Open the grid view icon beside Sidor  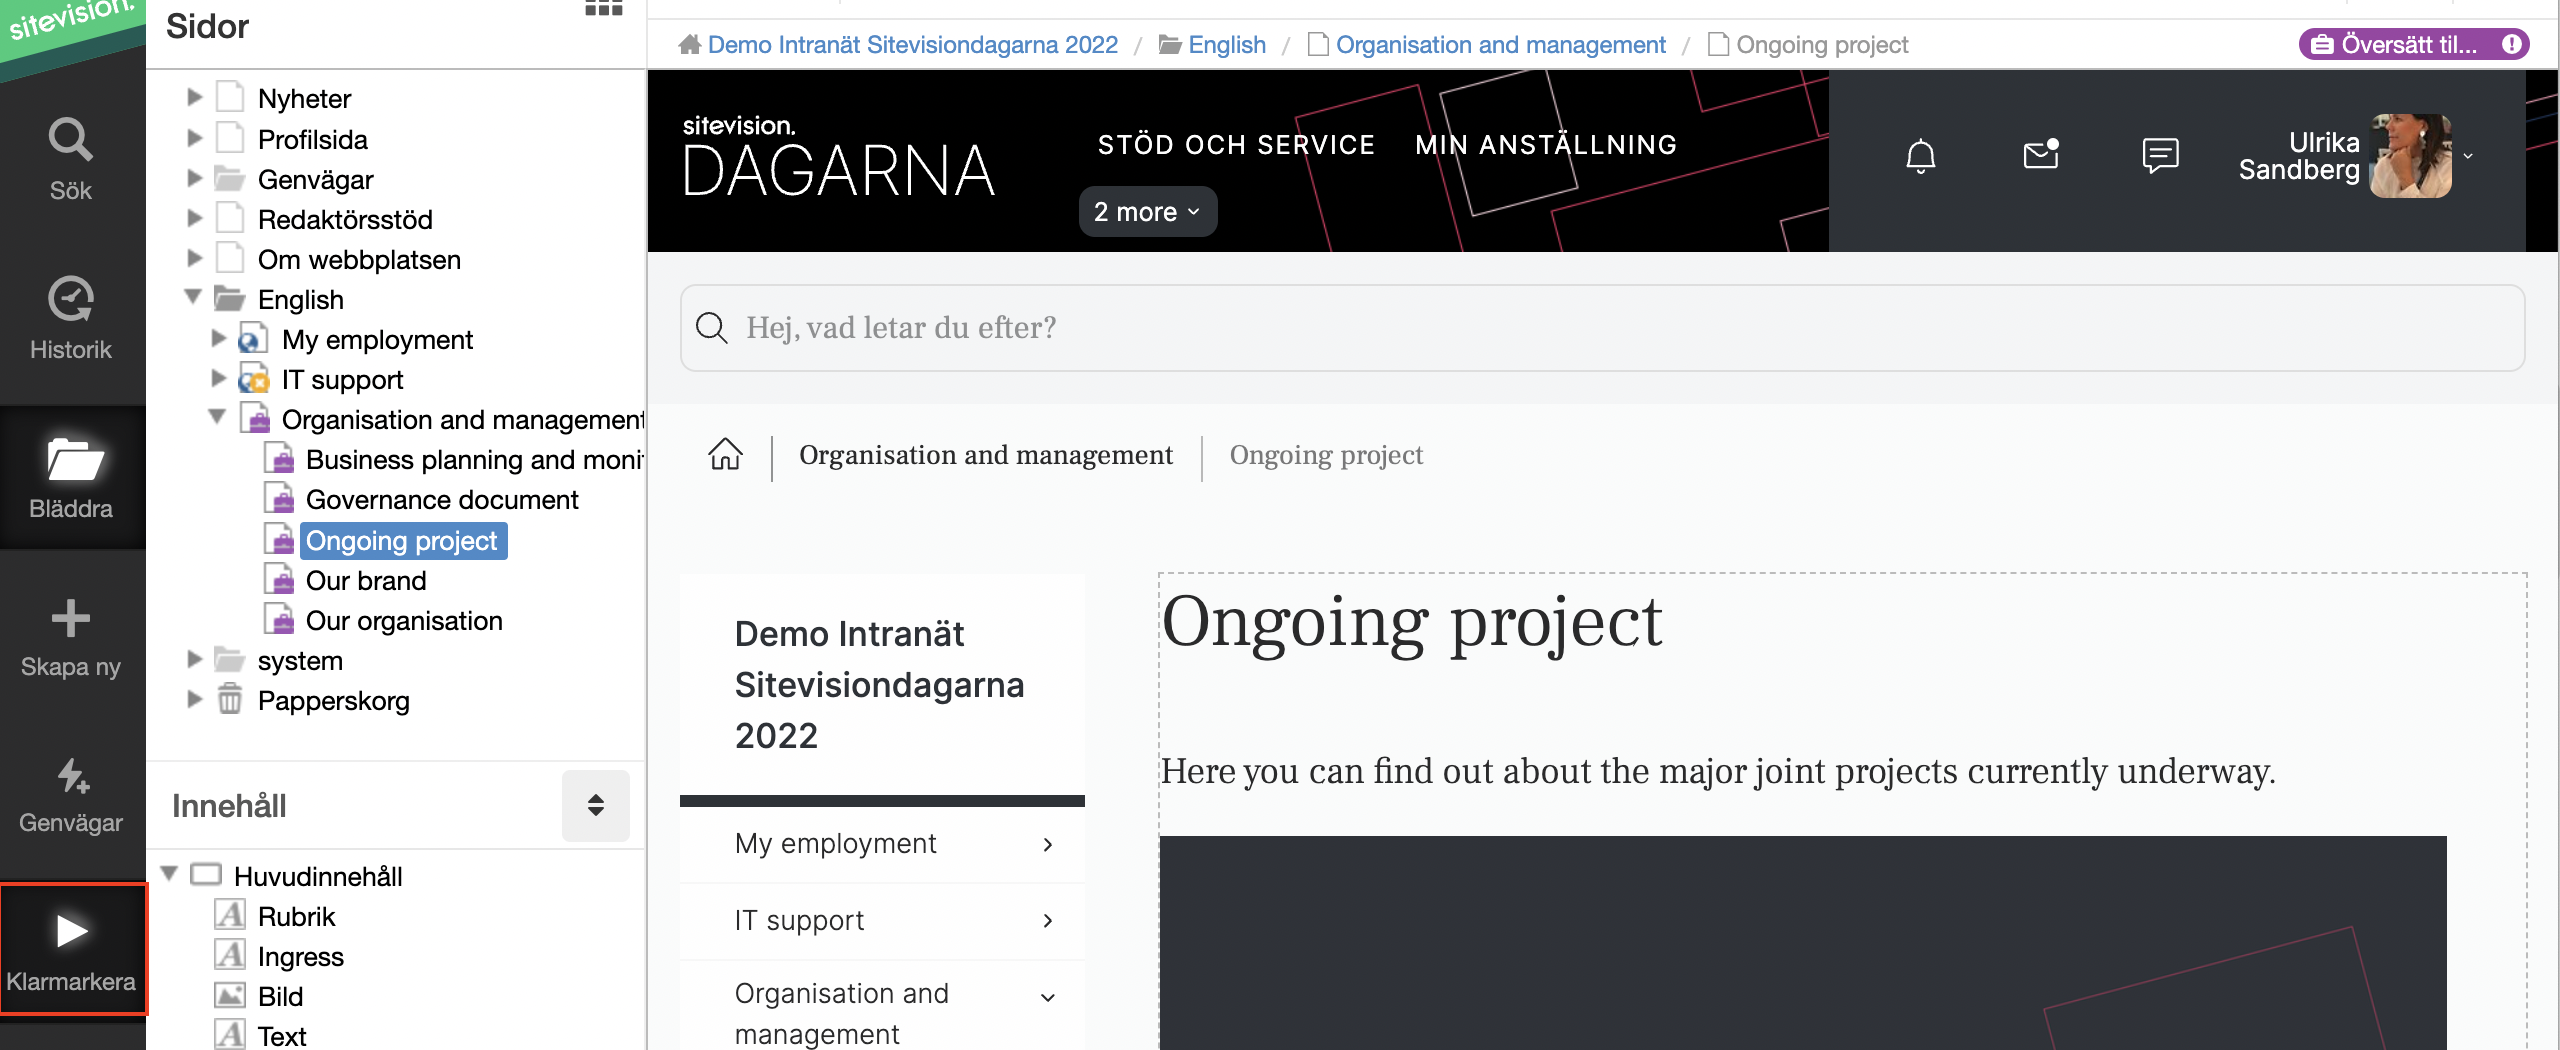point(603,8)
